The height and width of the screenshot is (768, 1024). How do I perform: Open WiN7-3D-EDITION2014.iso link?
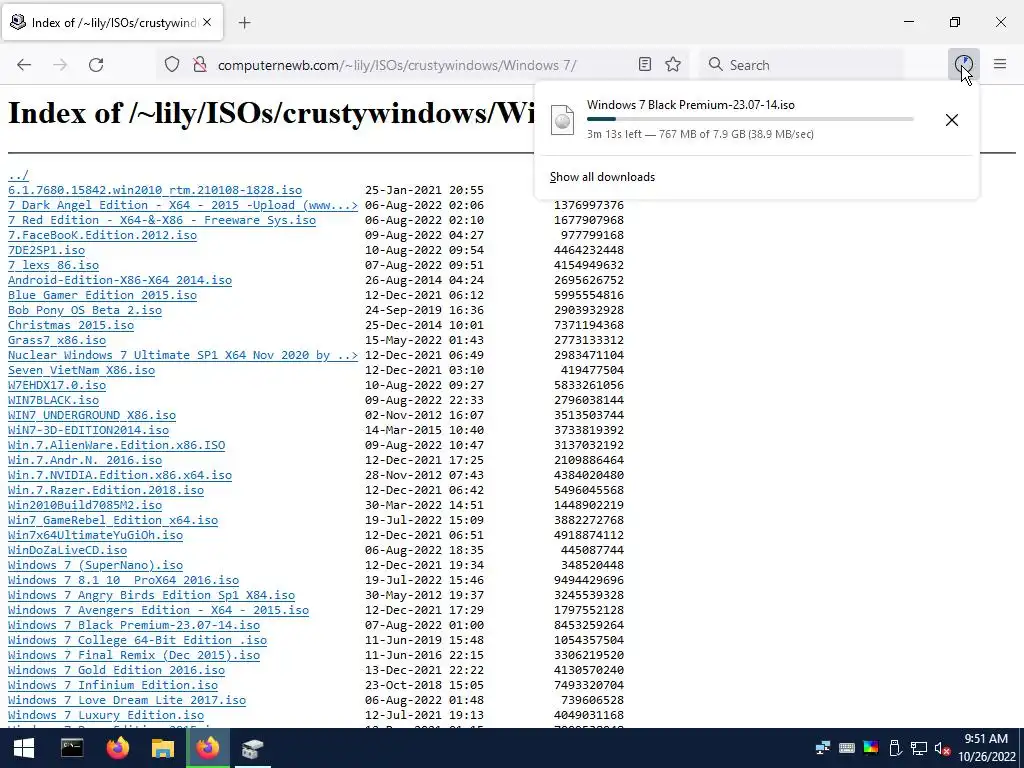coord(88,430)
